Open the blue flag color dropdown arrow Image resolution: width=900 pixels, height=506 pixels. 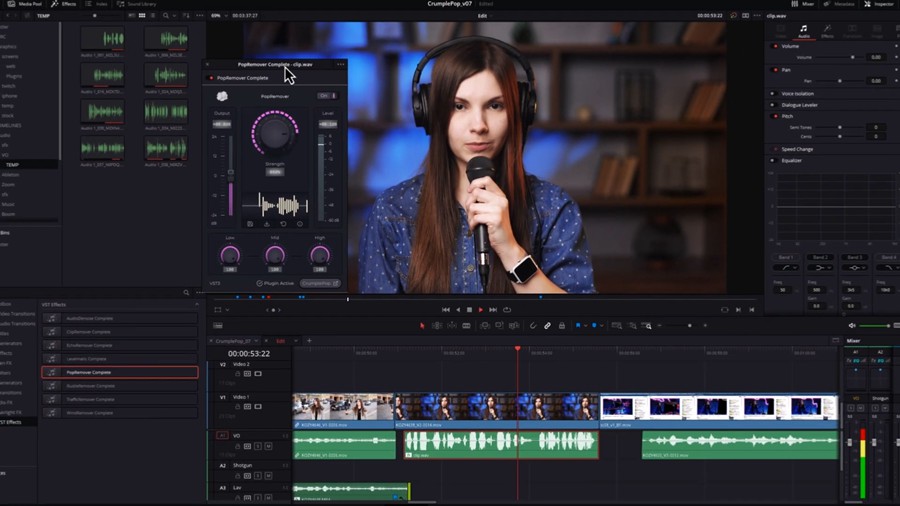pyautogui.click(x=585, y=325)
